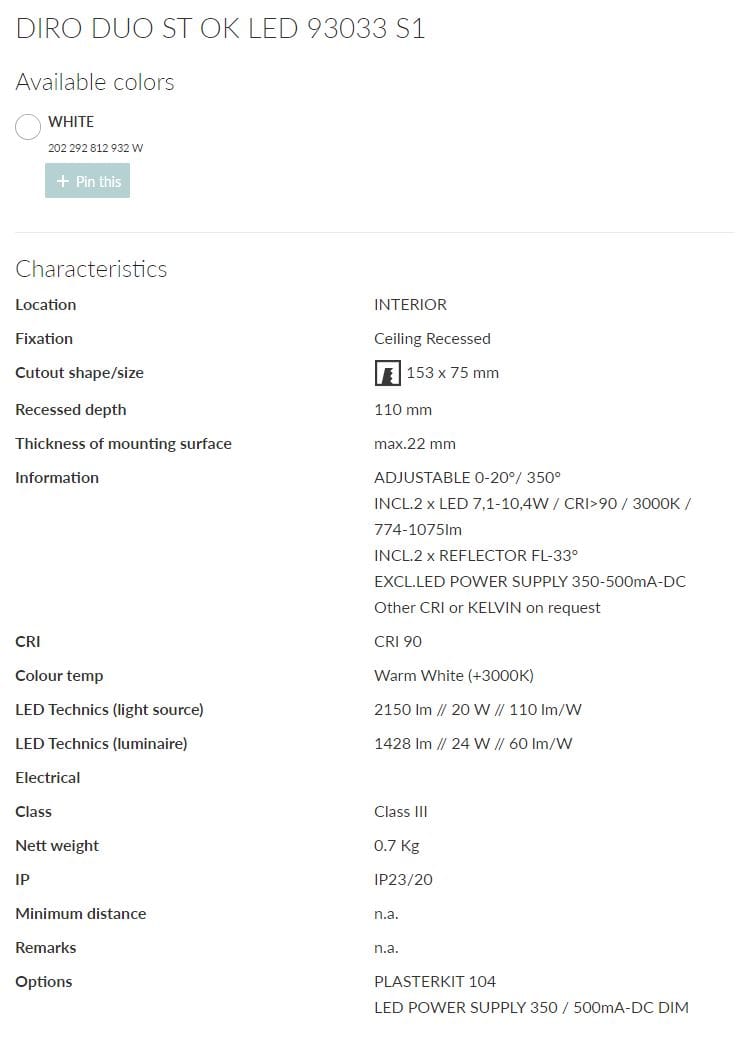Click the Class III value
Image resolution: width=749 pixels, height=1037 pixels.
coord(401,811)
